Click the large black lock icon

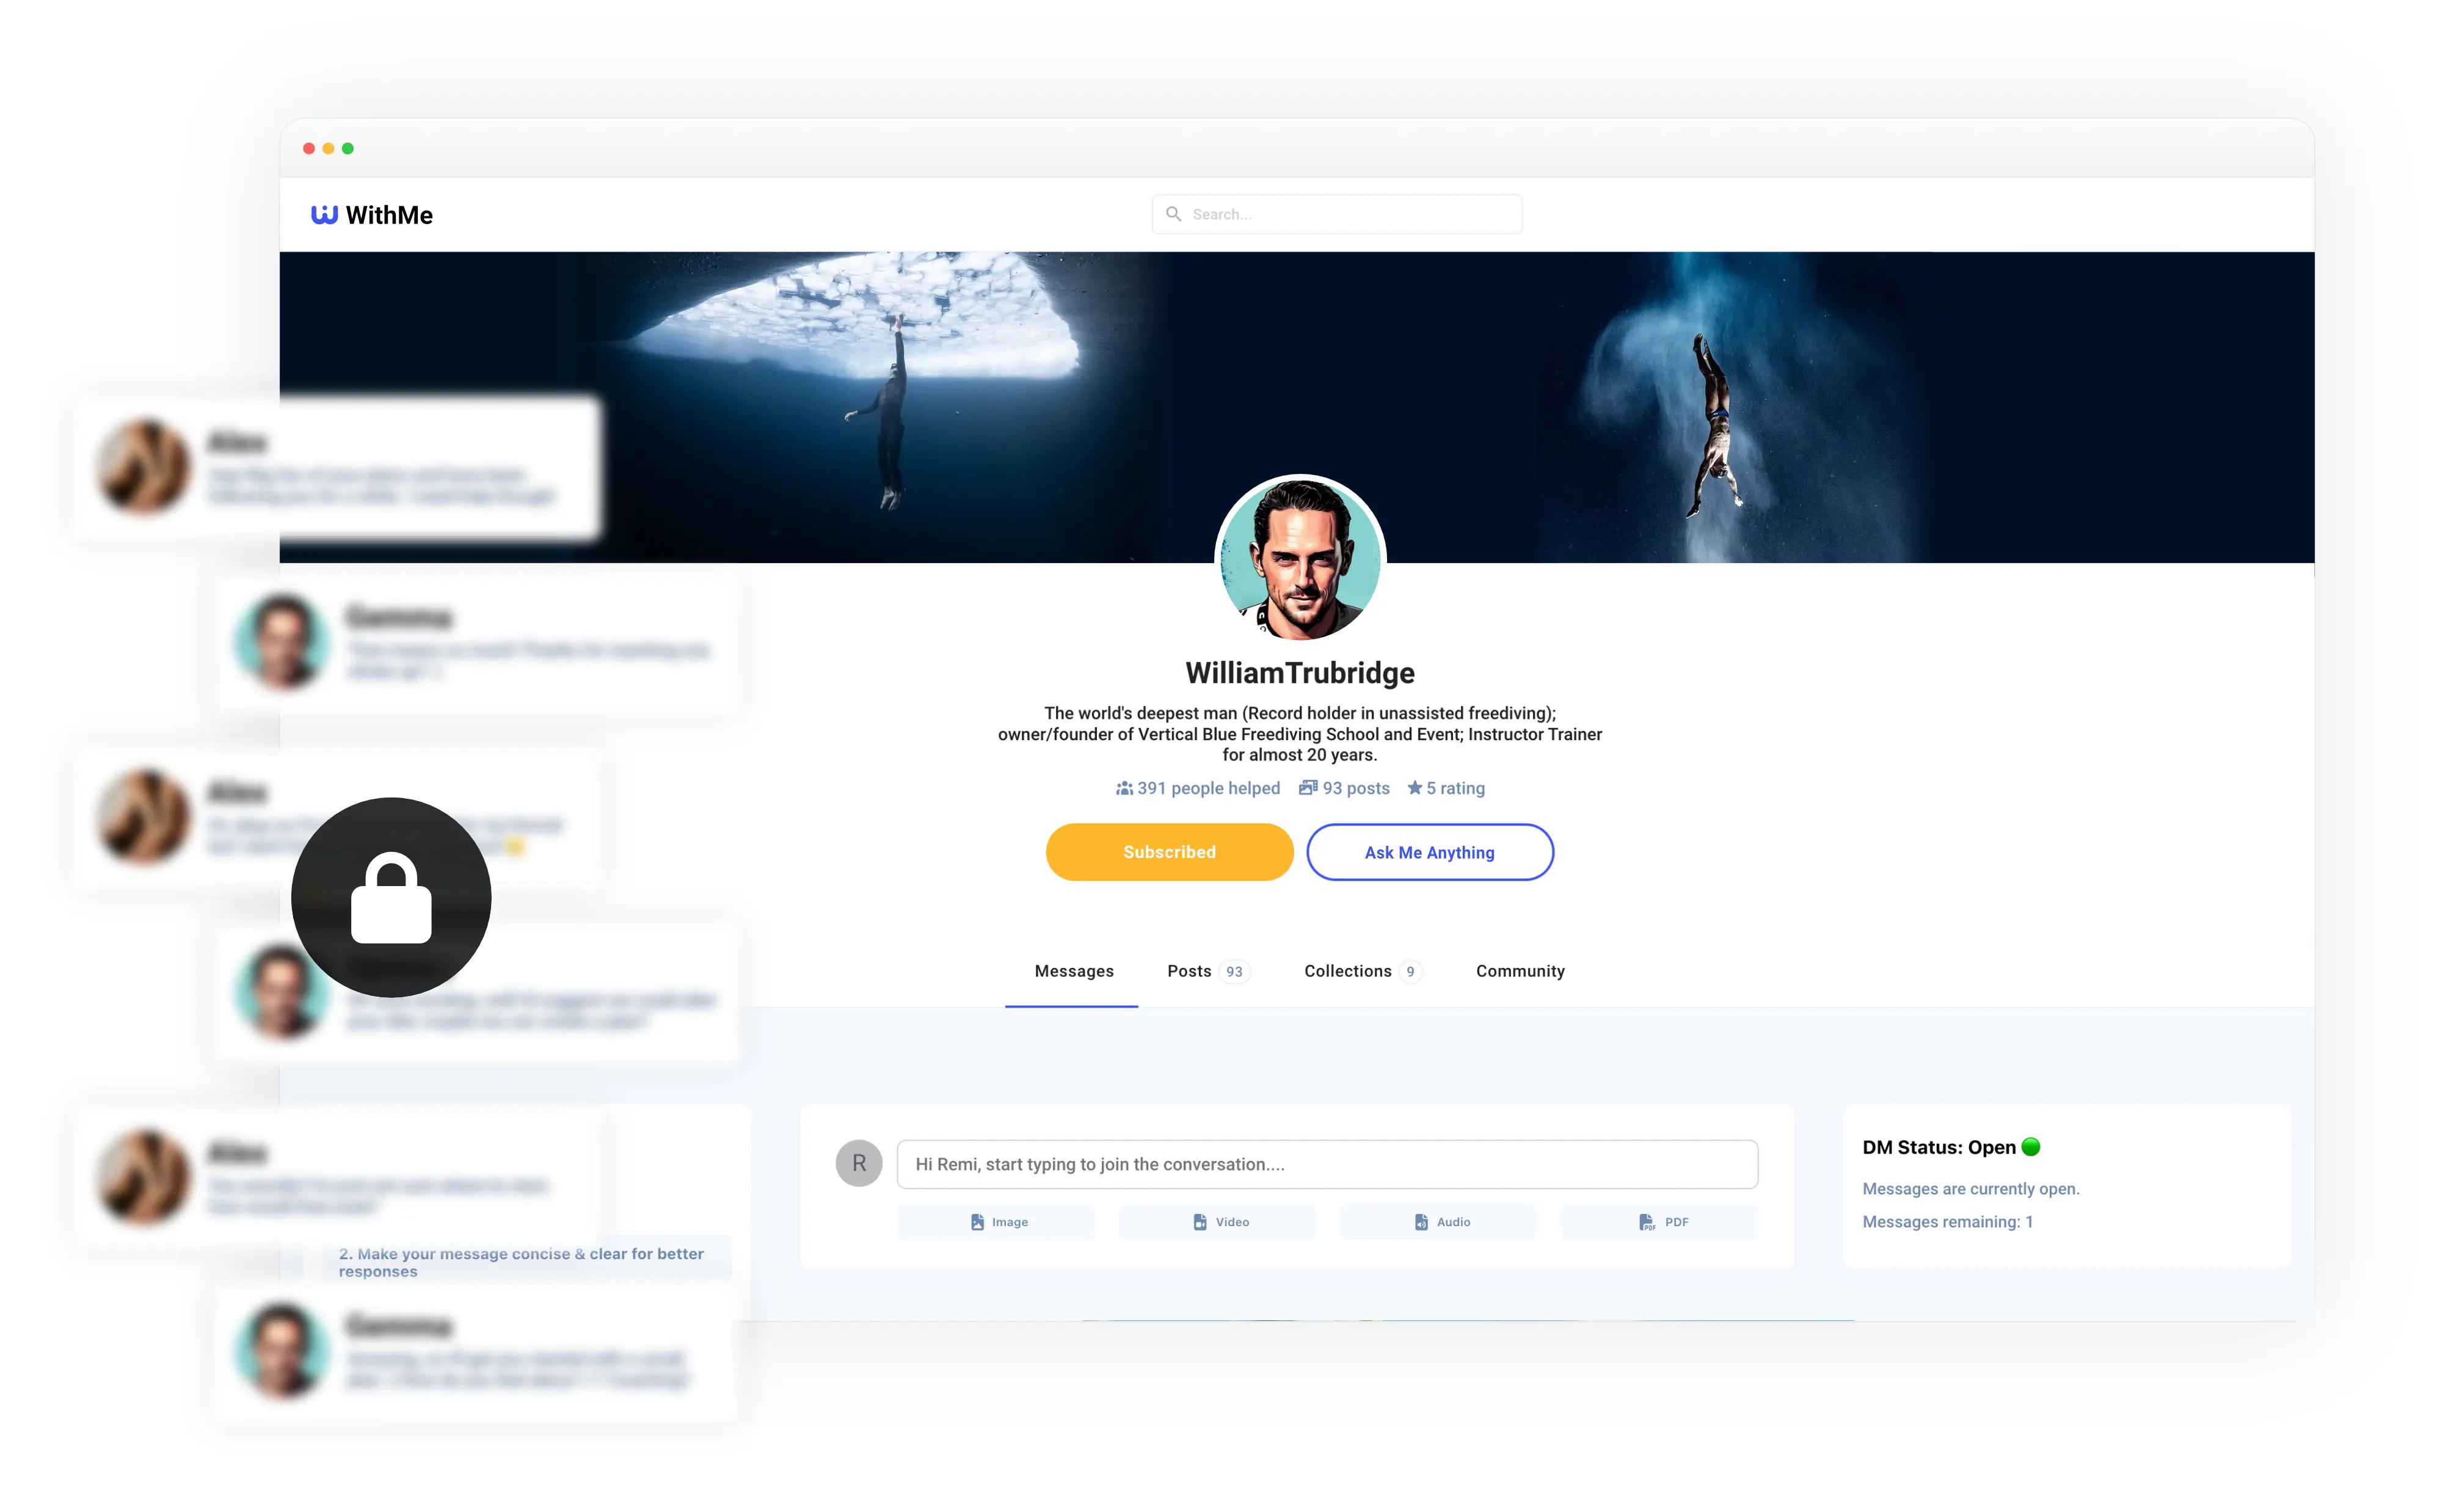coord(391,897)
